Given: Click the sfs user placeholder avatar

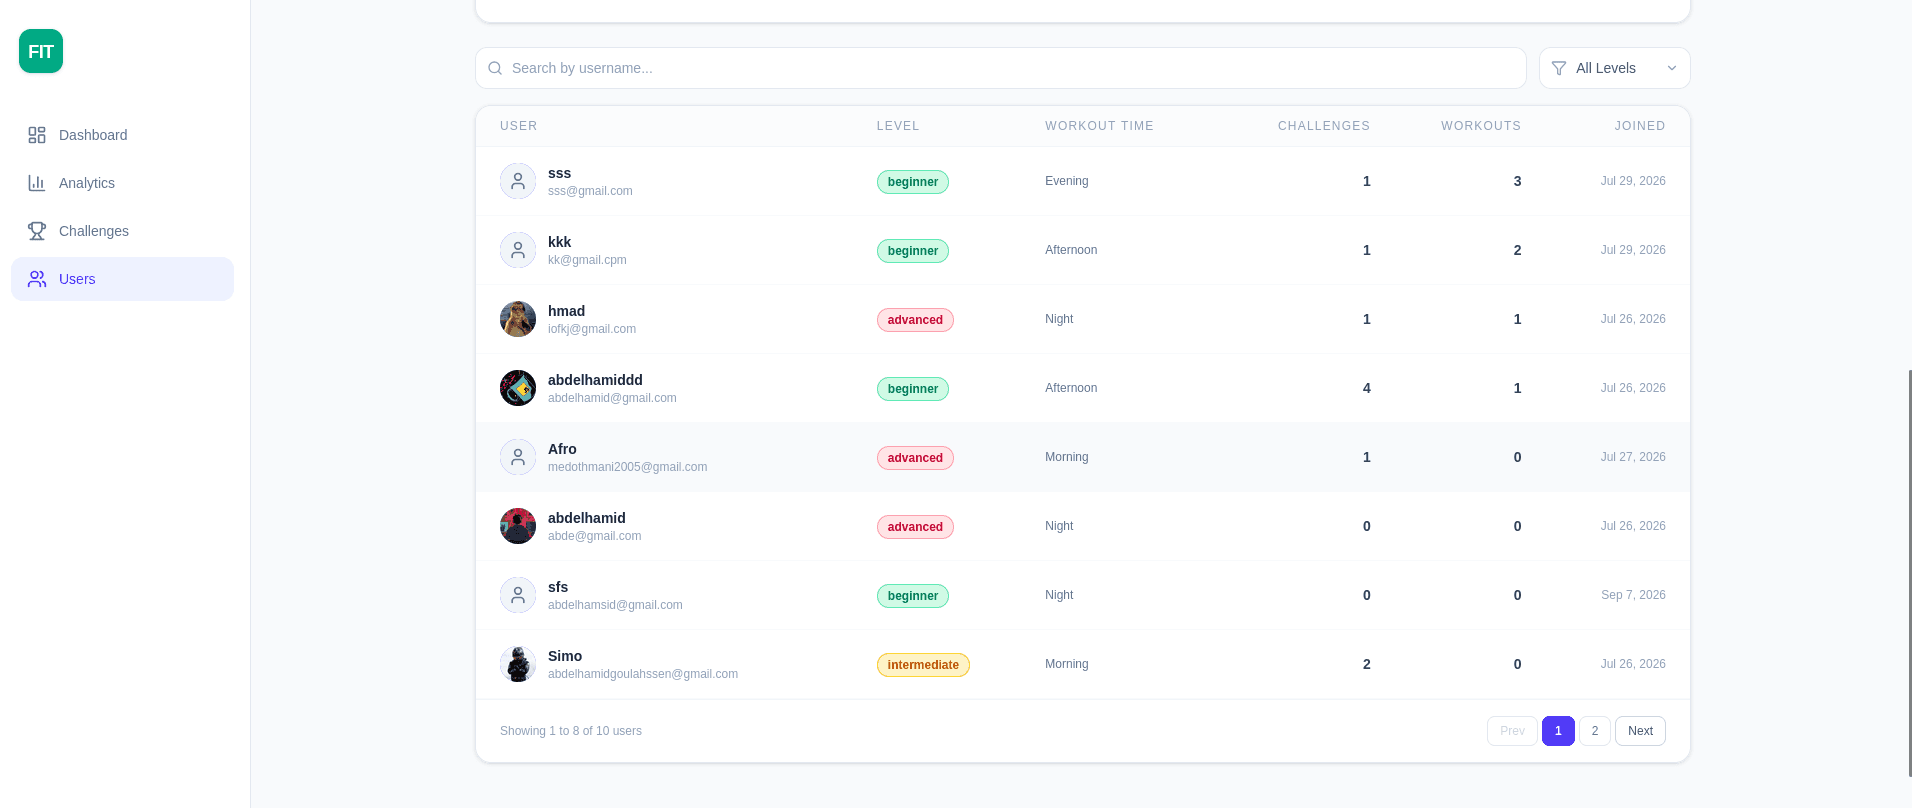Looking at the screenshot, I should click(518, 595).
